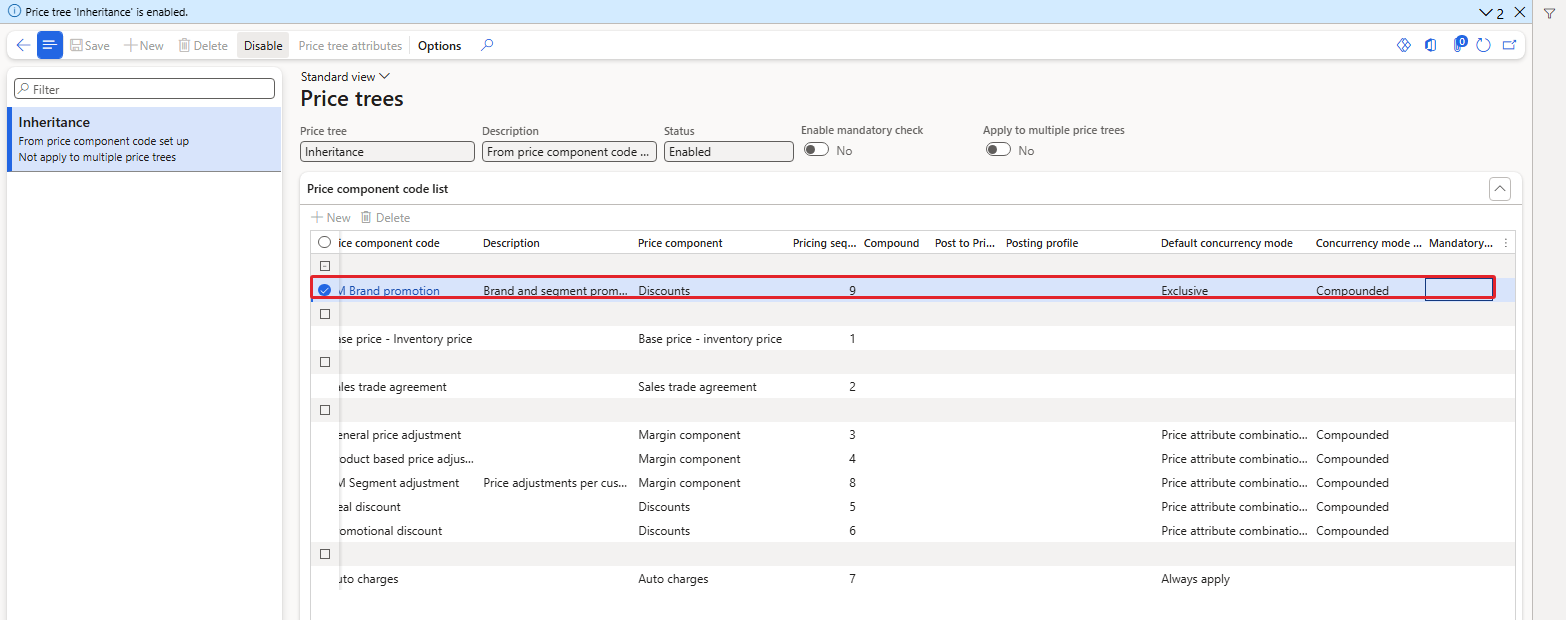Toggle the Brand promotion row checkmark
The width and height of the screenshot is (1566, 620).
coord(324,290)
